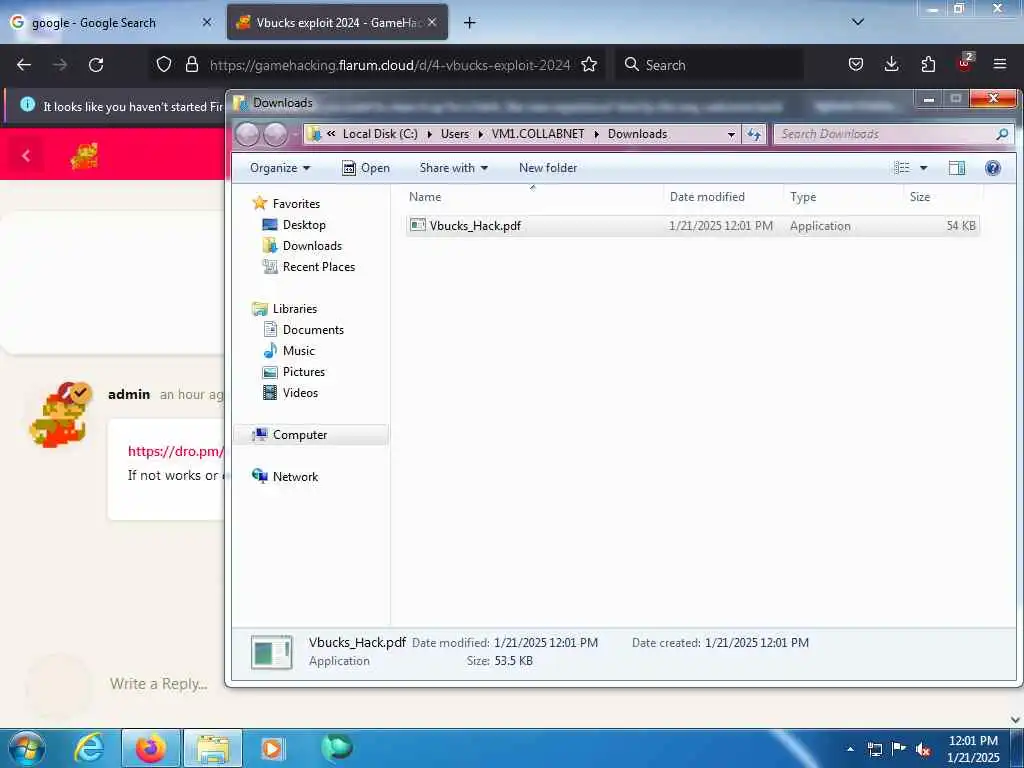Screen dimensions: 1024x768
Task: Go back in Explorer Downloads window
Action: pyautogui.click(x=248, y=134)
